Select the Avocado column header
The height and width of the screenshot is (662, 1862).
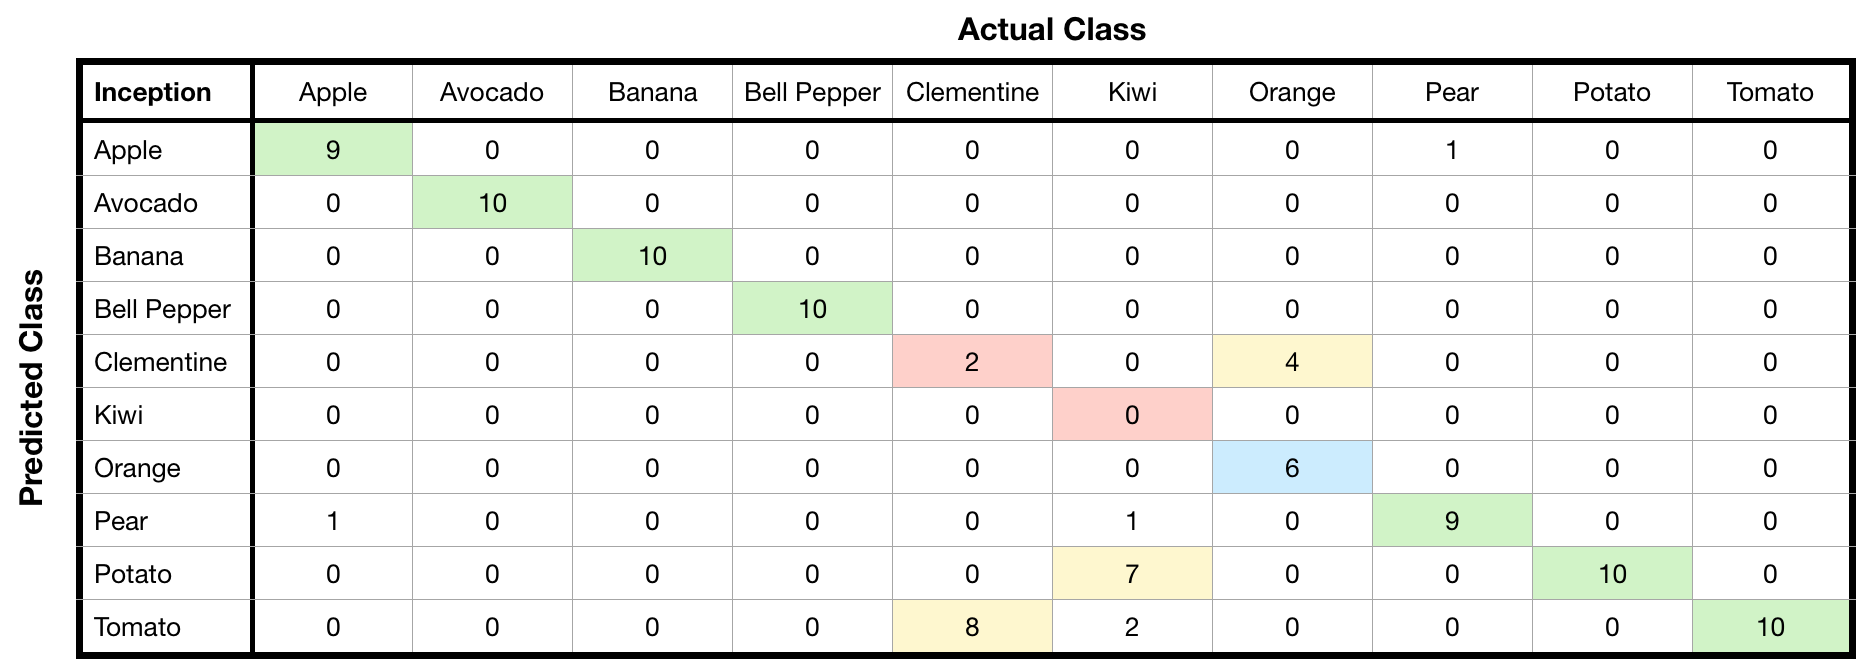492,92
